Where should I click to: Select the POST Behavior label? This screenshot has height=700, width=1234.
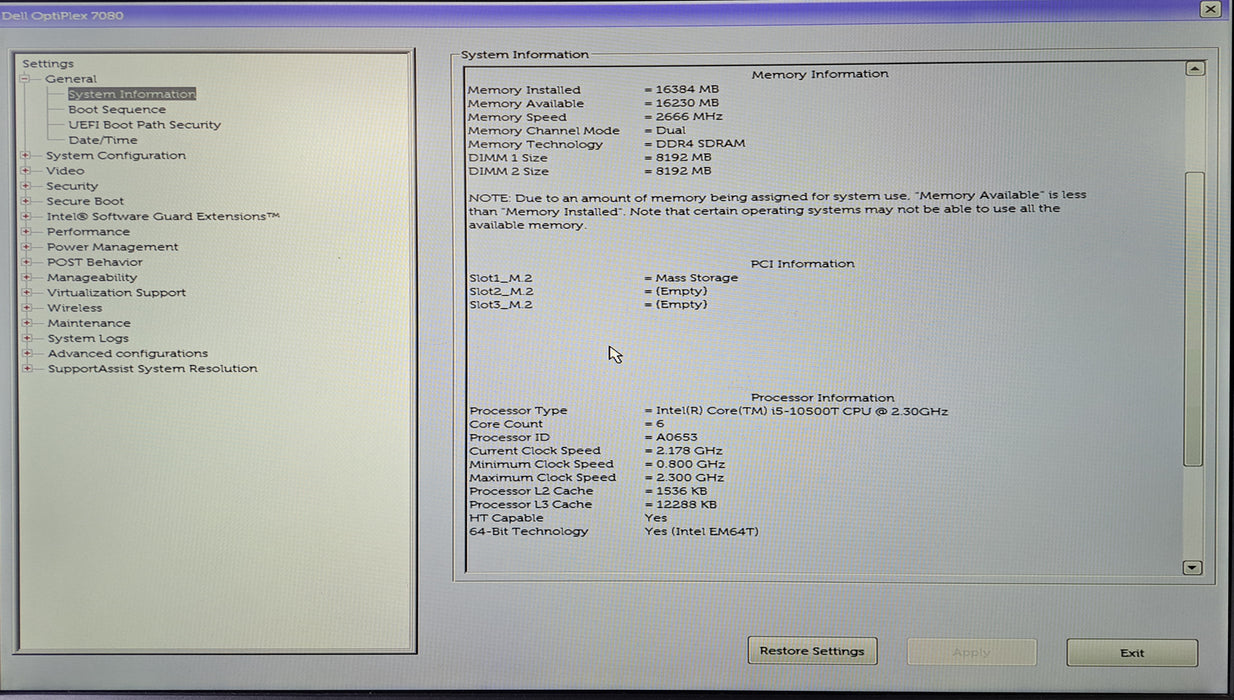click(x=95, y=262)
